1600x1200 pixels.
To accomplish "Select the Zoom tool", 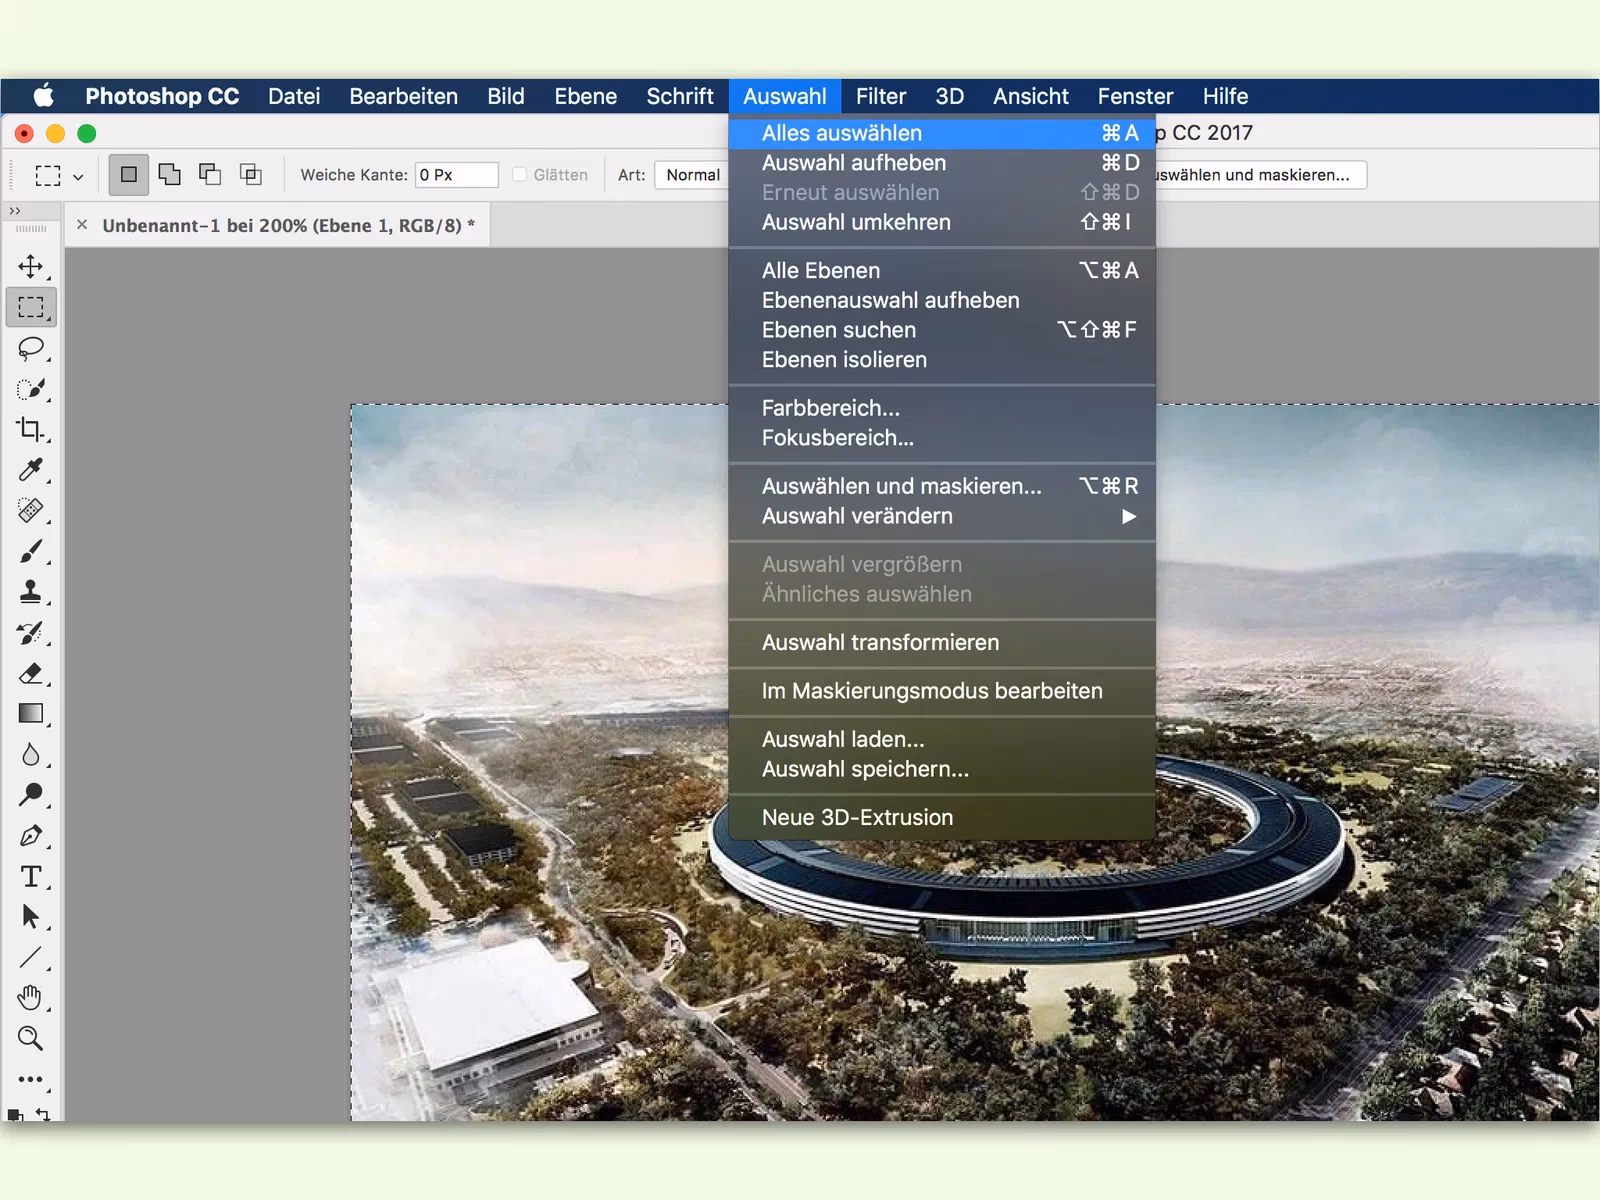I will point(30,1039).
